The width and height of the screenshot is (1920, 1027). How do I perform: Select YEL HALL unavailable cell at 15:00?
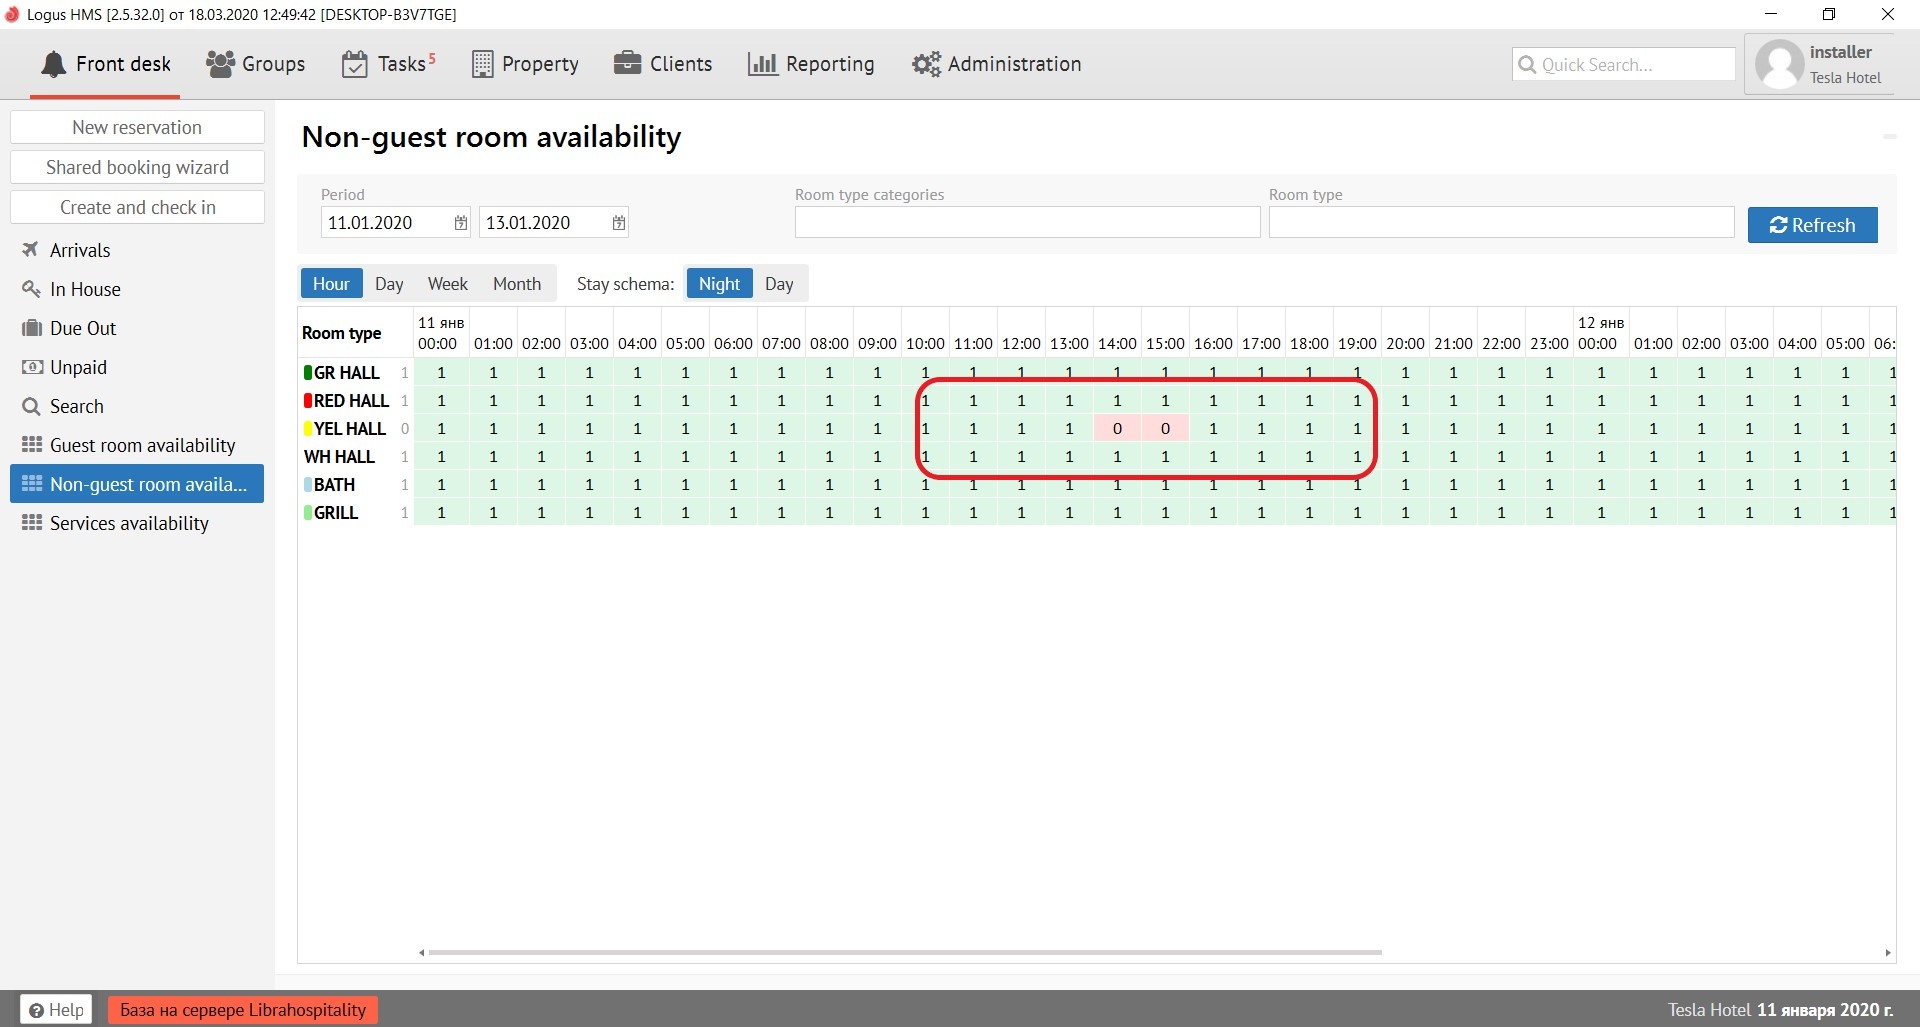(x=1165, y=428)
